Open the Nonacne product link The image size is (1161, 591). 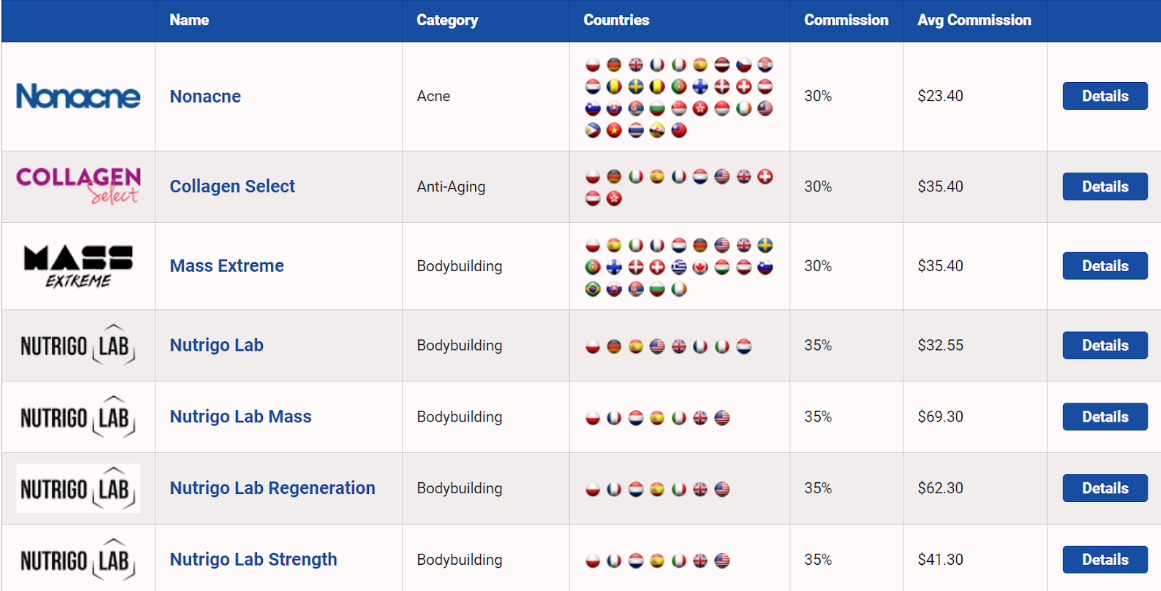pos(205,96)
